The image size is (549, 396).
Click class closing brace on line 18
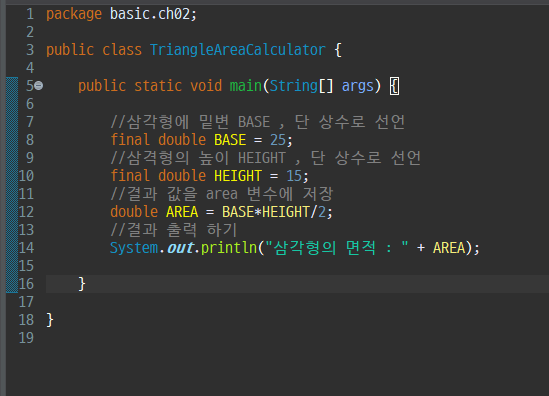pyautogui.click(x=50, y=320)
